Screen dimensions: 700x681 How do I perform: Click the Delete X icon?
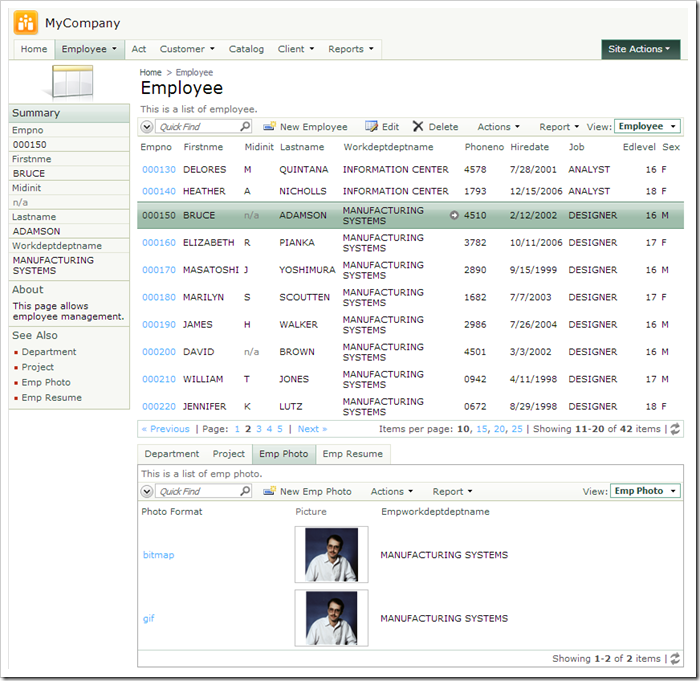pos(418,127)
